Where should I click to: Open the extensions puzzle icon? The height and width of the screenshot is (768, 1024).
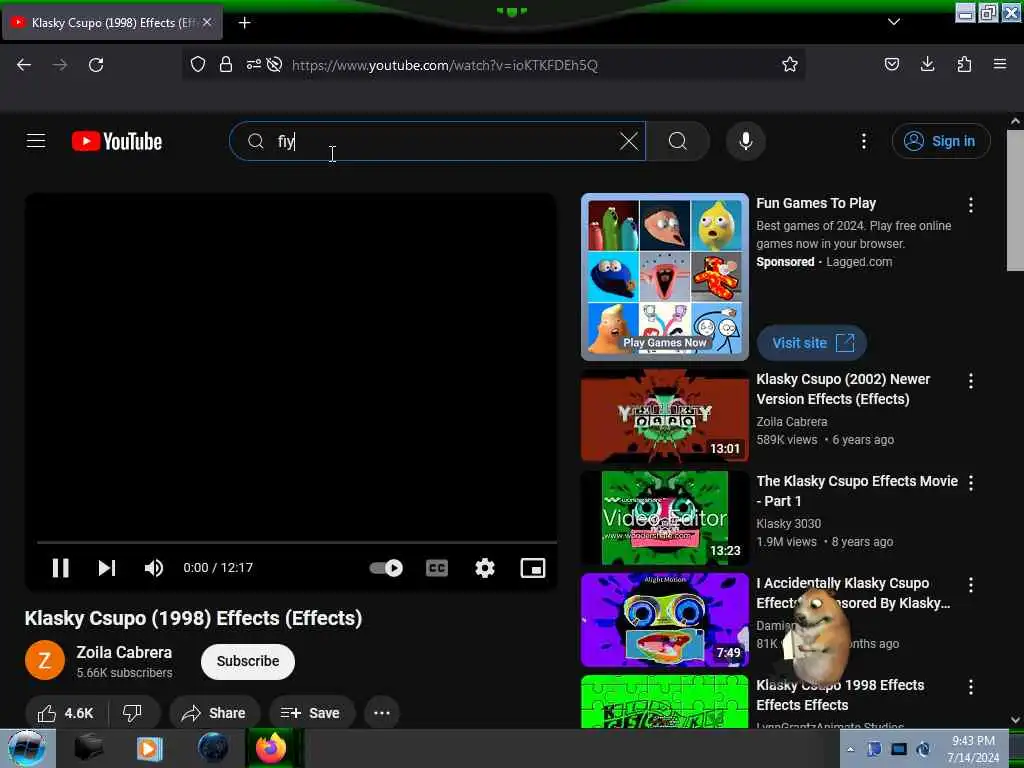[x=964, y=64]
